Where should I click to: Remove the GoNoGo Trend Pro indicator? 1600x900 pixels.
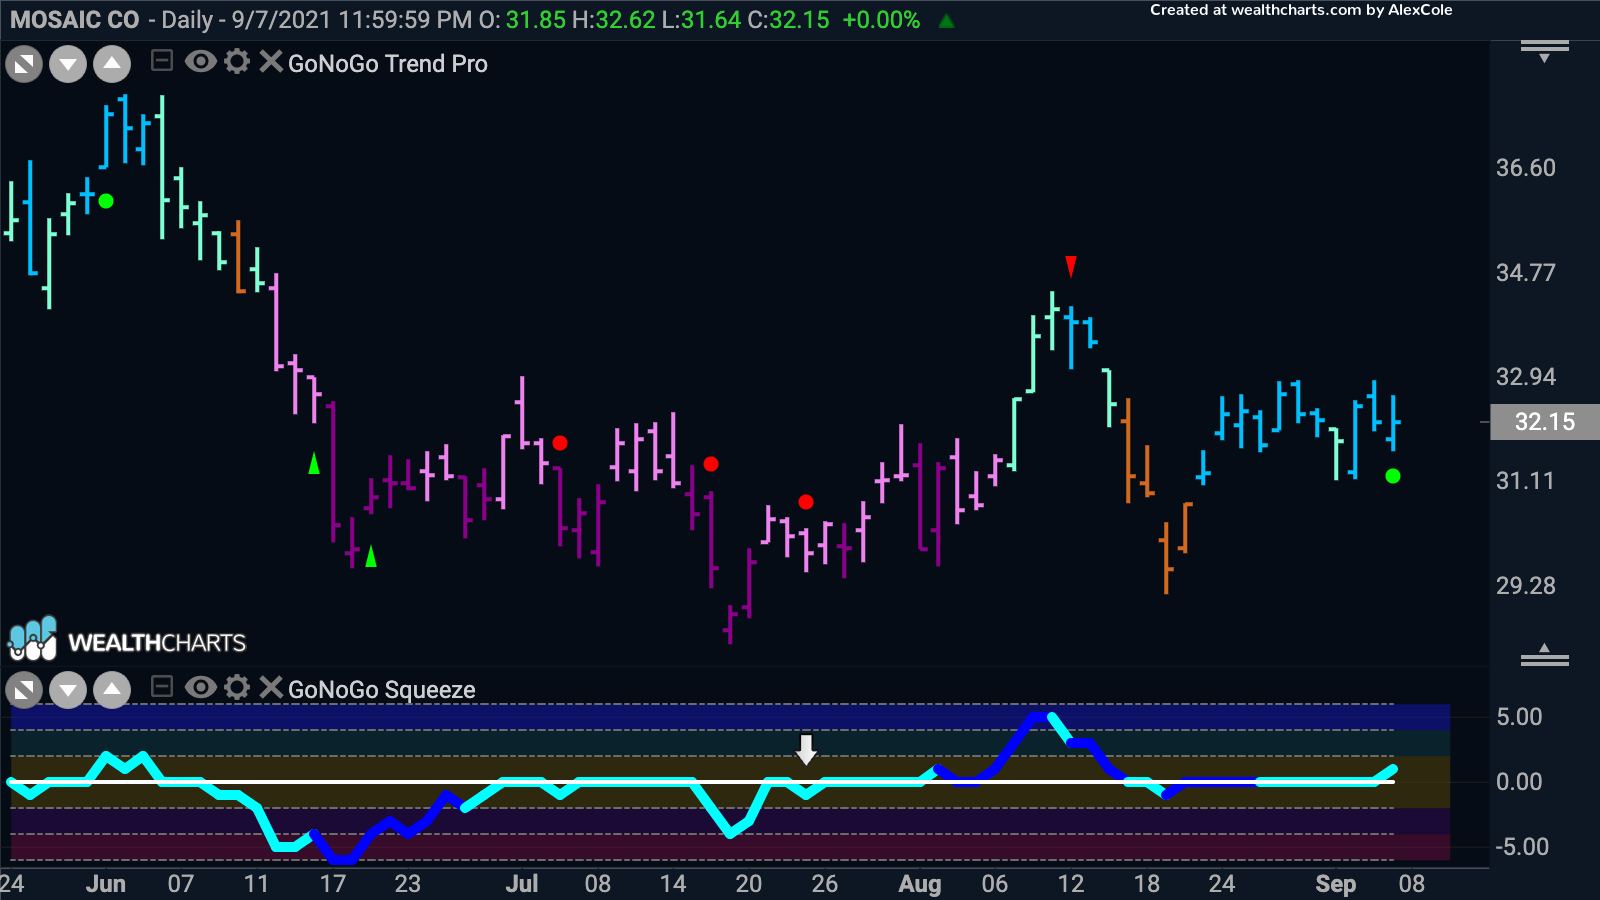pyautogui.click(x=270, y=62)
